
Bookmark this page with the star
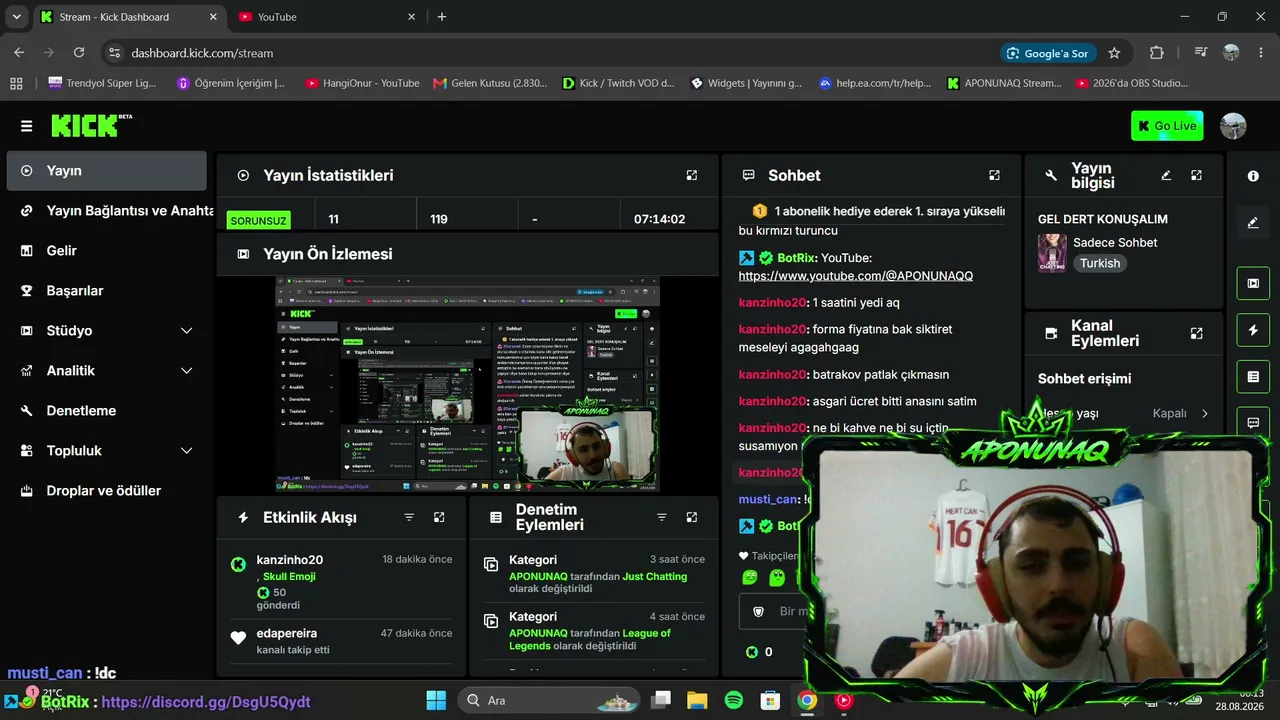click(x=1114, y=53)
